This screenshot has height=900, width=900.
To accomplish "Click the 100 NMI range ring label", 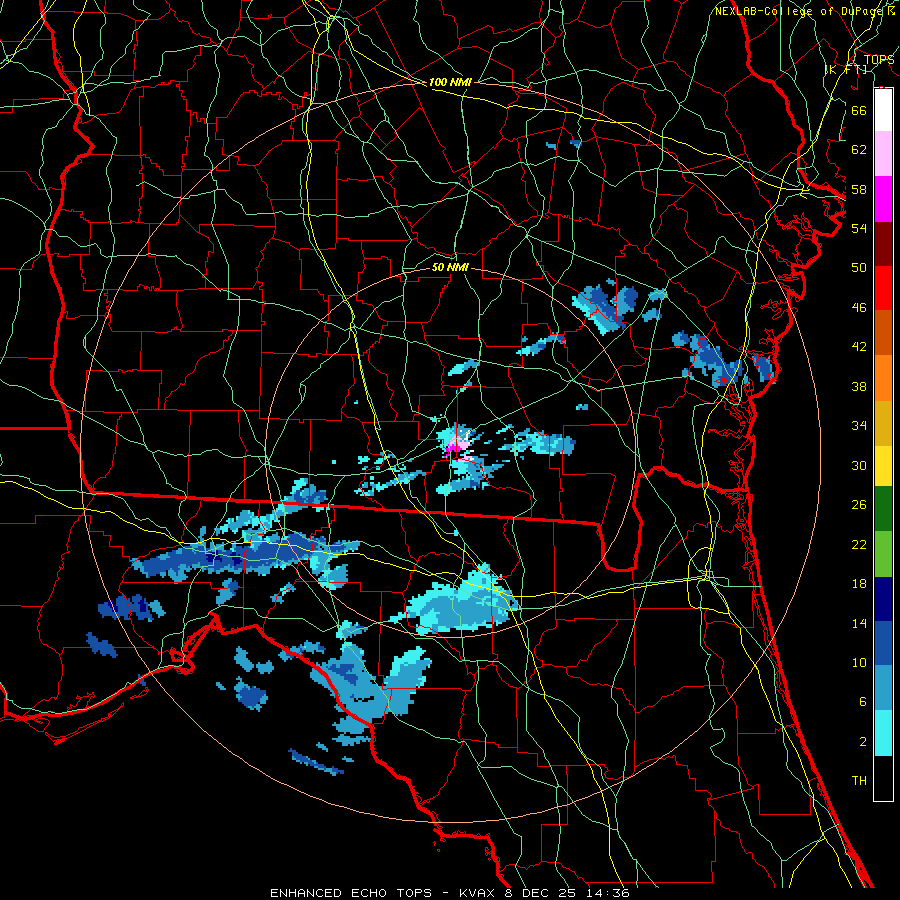I will click(x=450, y=83).
